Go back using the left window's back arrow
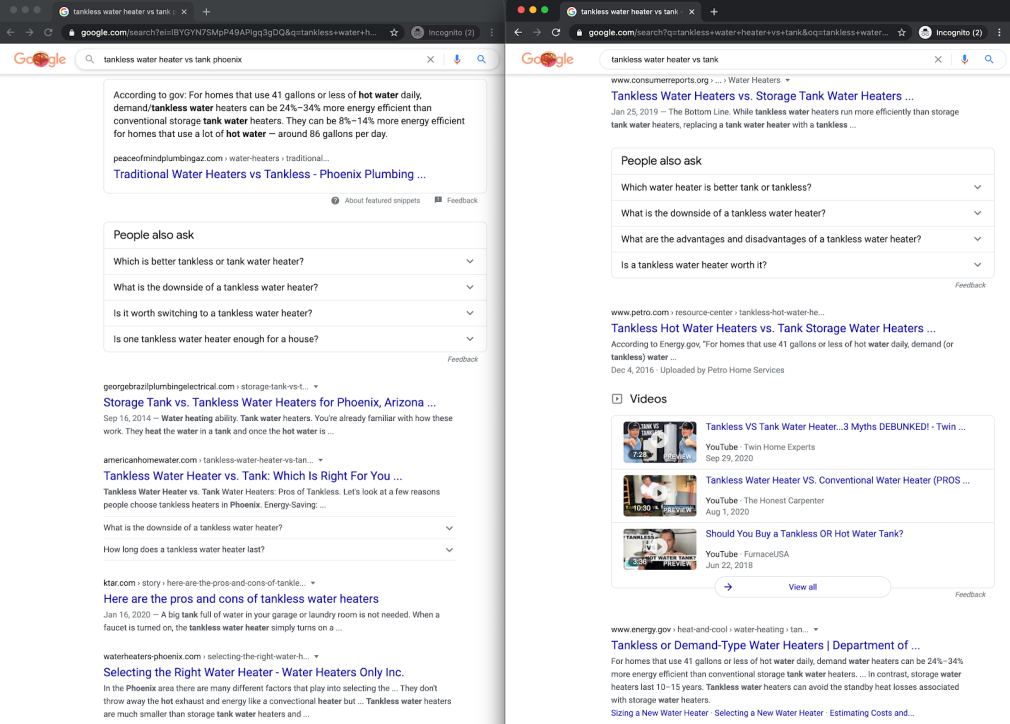Viewport: 1010px width, 724px height. point(10,31)
